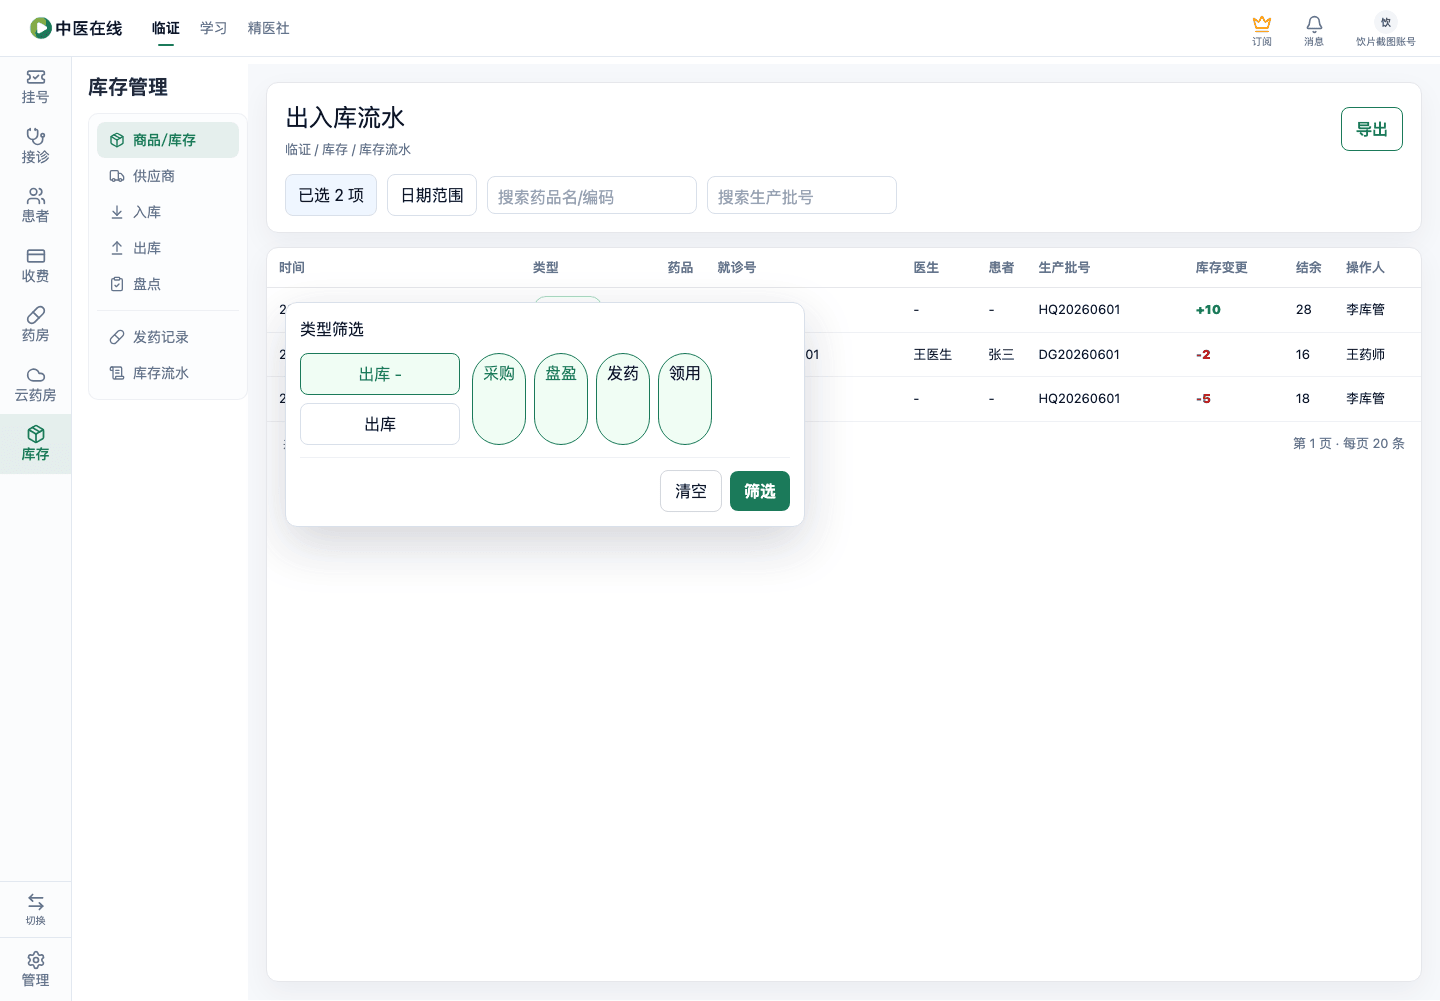1440x1001 pixels.
Task: Click the 操作人 column header
Action: pyautogui.click(x=1366, y=268)
